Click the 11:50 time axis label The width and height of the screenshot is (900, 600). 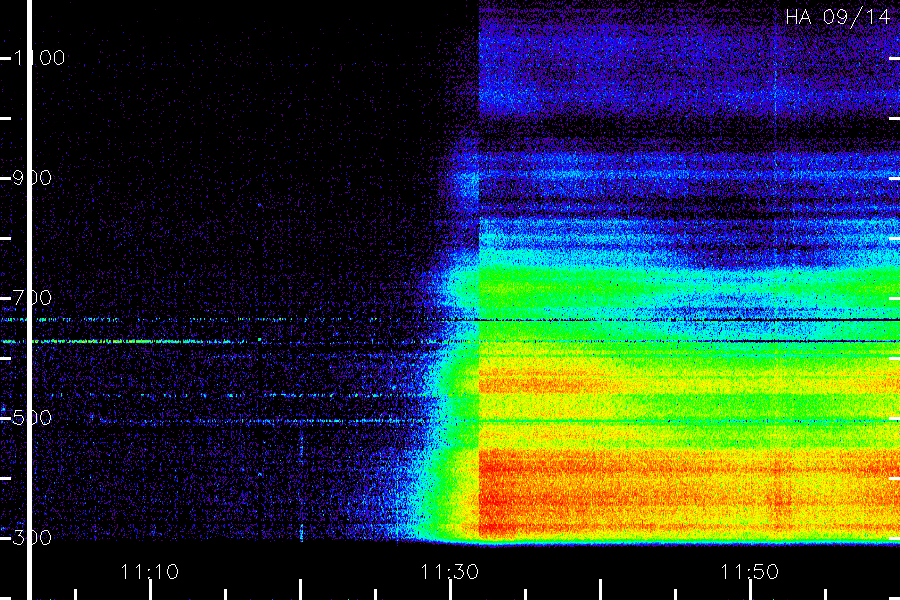[749, 572]
